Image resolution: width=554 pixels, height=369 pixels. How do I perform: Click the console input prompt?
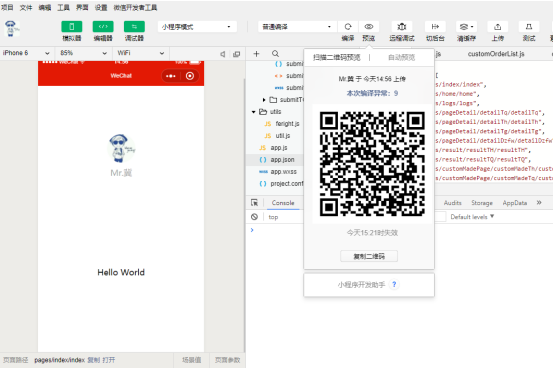252,230
